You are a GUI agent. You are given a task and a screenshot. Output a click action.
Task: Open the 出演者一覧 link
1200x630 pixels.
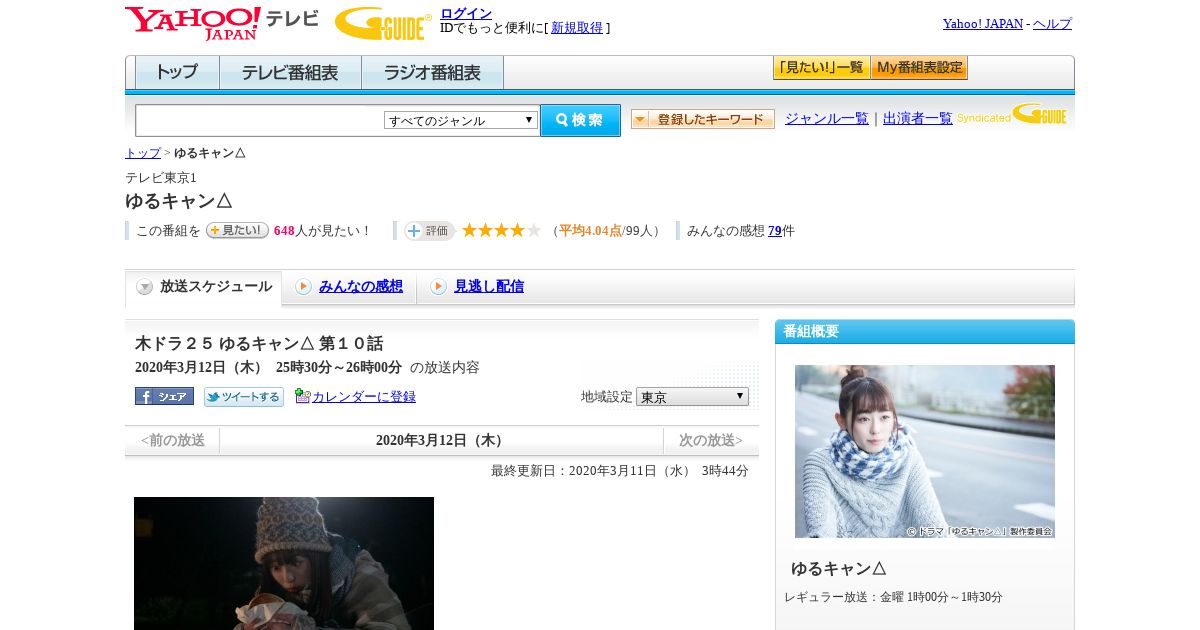pyautogui.click(x=917, y=118)
